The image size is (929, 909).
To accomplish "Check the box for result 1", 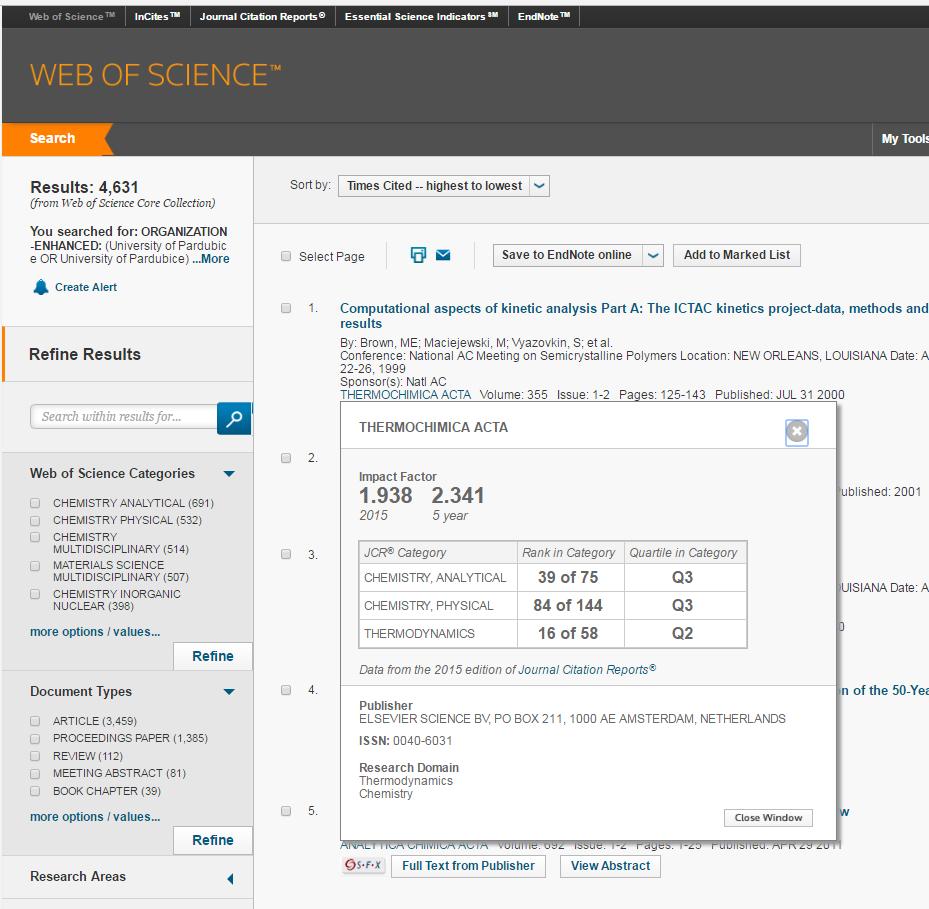I will (286, 308).
